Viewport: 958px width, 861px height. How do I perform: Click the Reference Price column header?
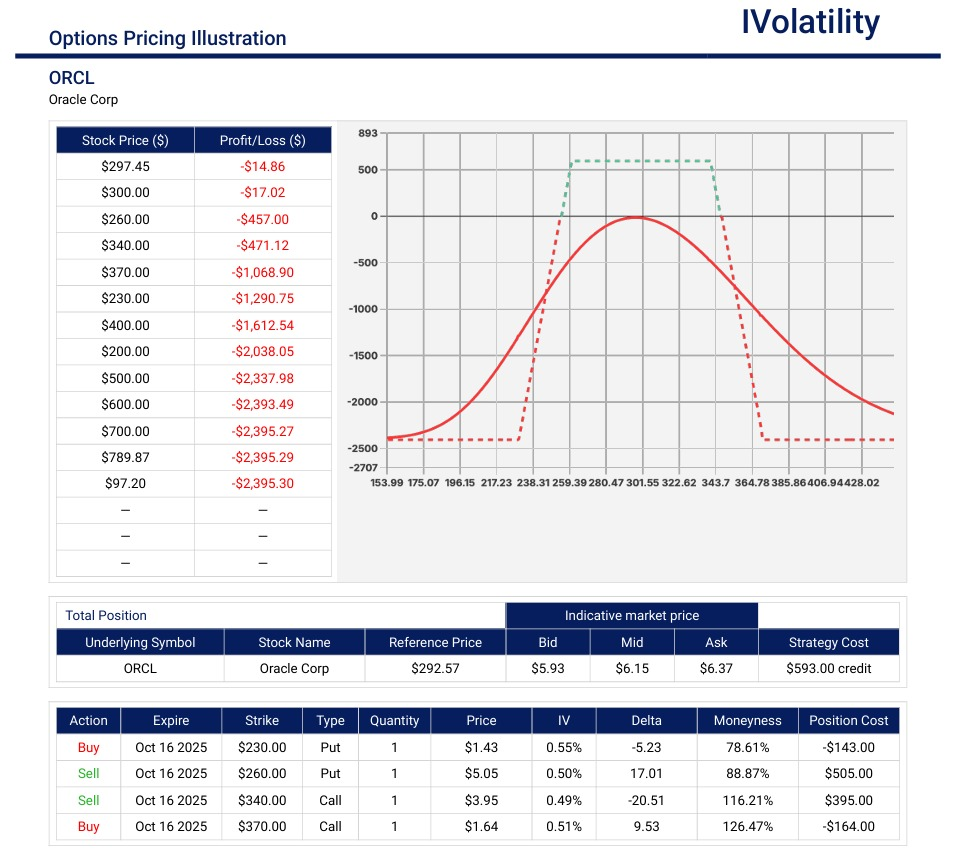coord(435,643)
